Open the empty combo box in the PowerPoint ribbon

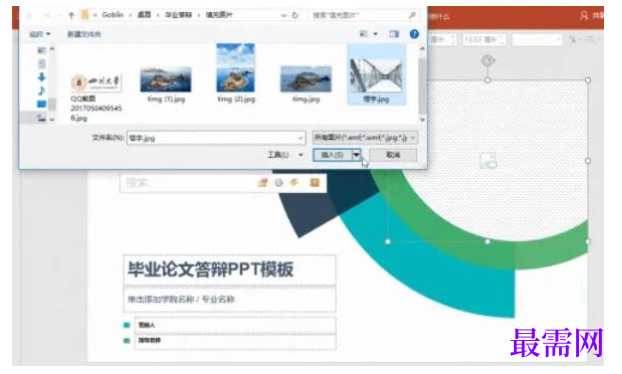pos(537,40)
